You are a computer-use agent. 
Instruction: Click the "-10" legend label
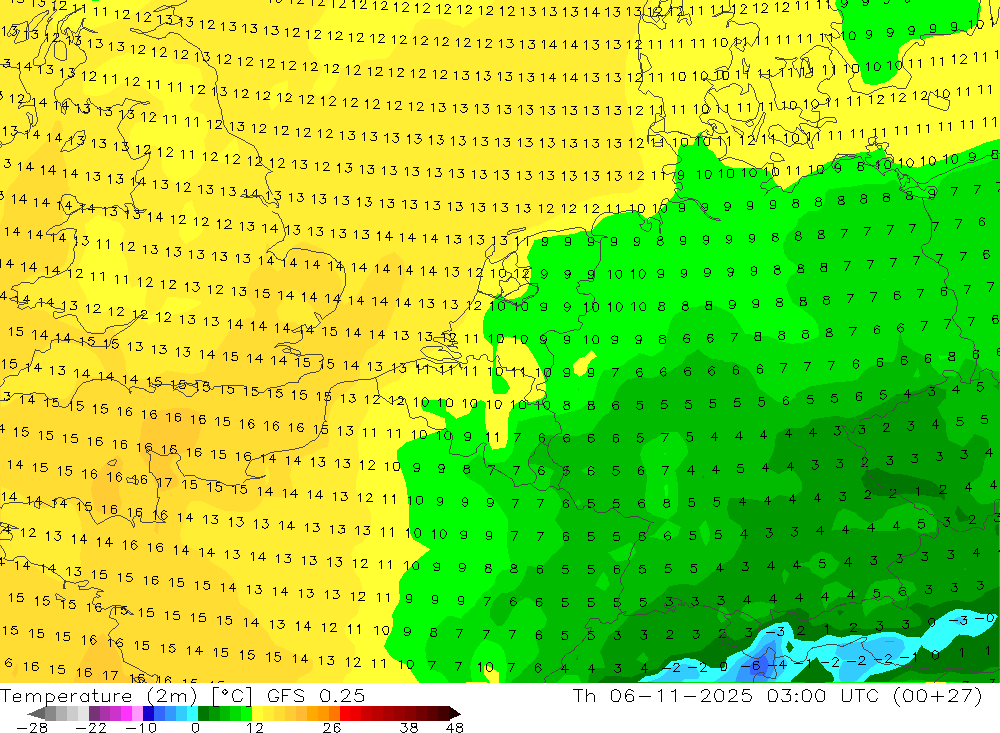(x=141, y=728)
